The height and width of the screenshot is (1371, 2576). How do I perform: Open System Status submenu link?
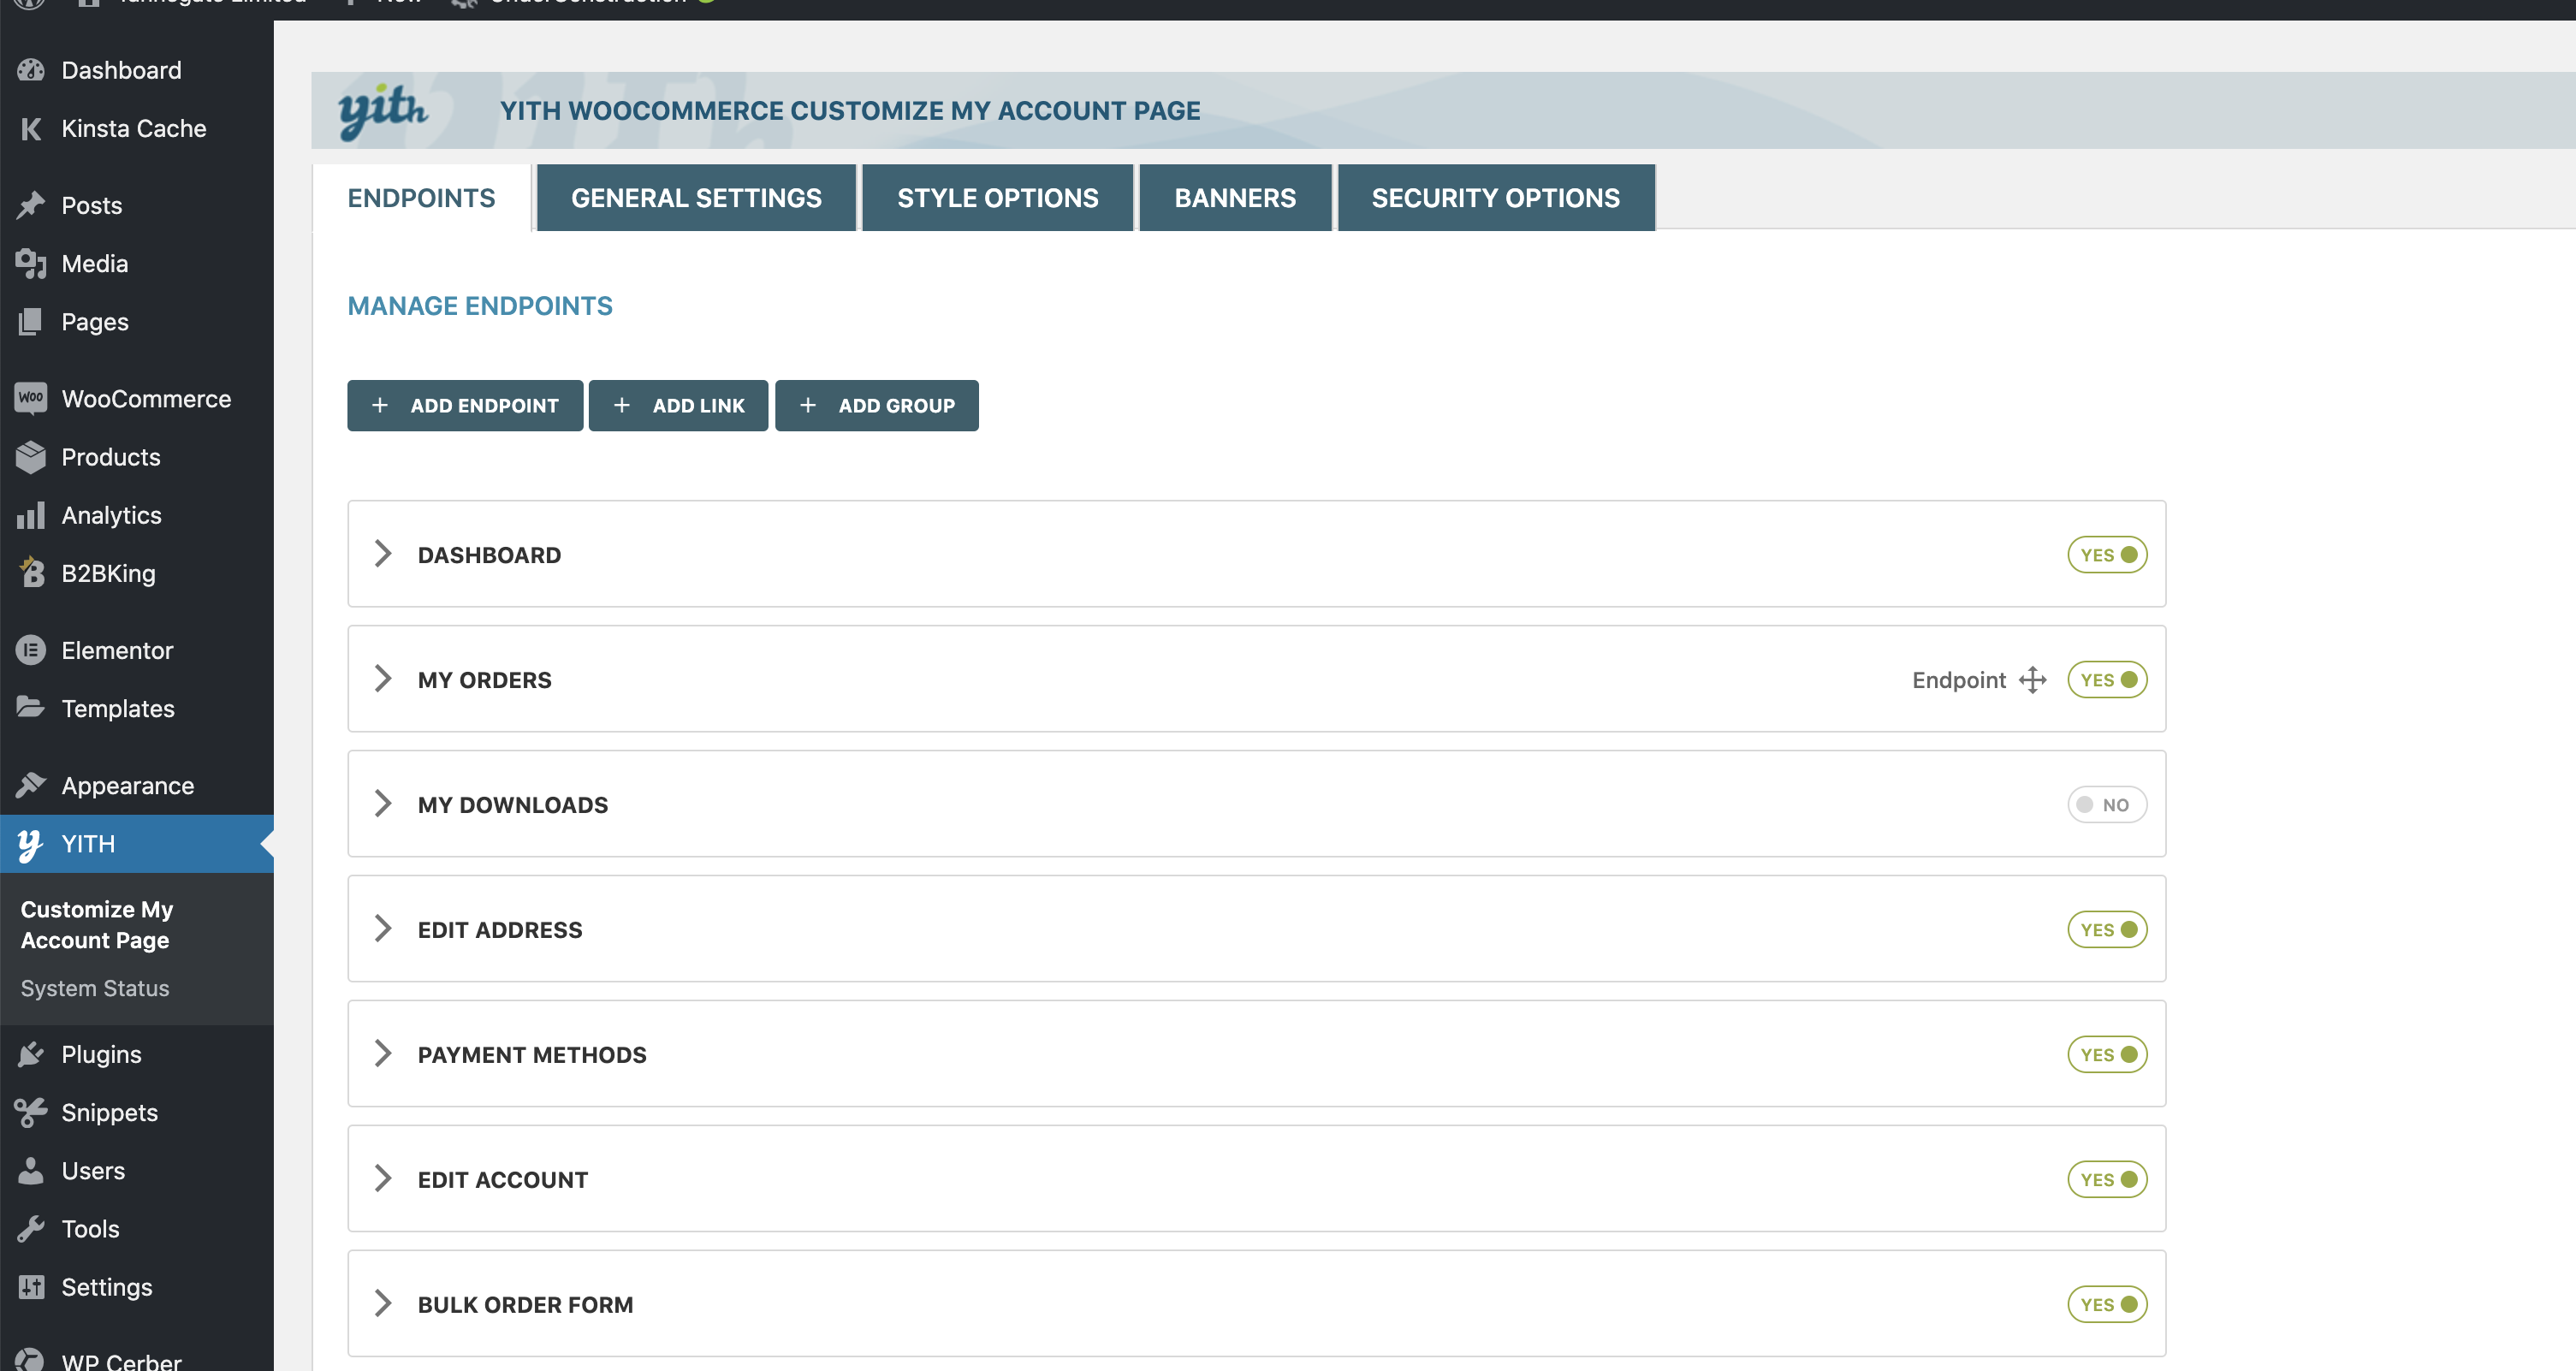coord(95,988)
